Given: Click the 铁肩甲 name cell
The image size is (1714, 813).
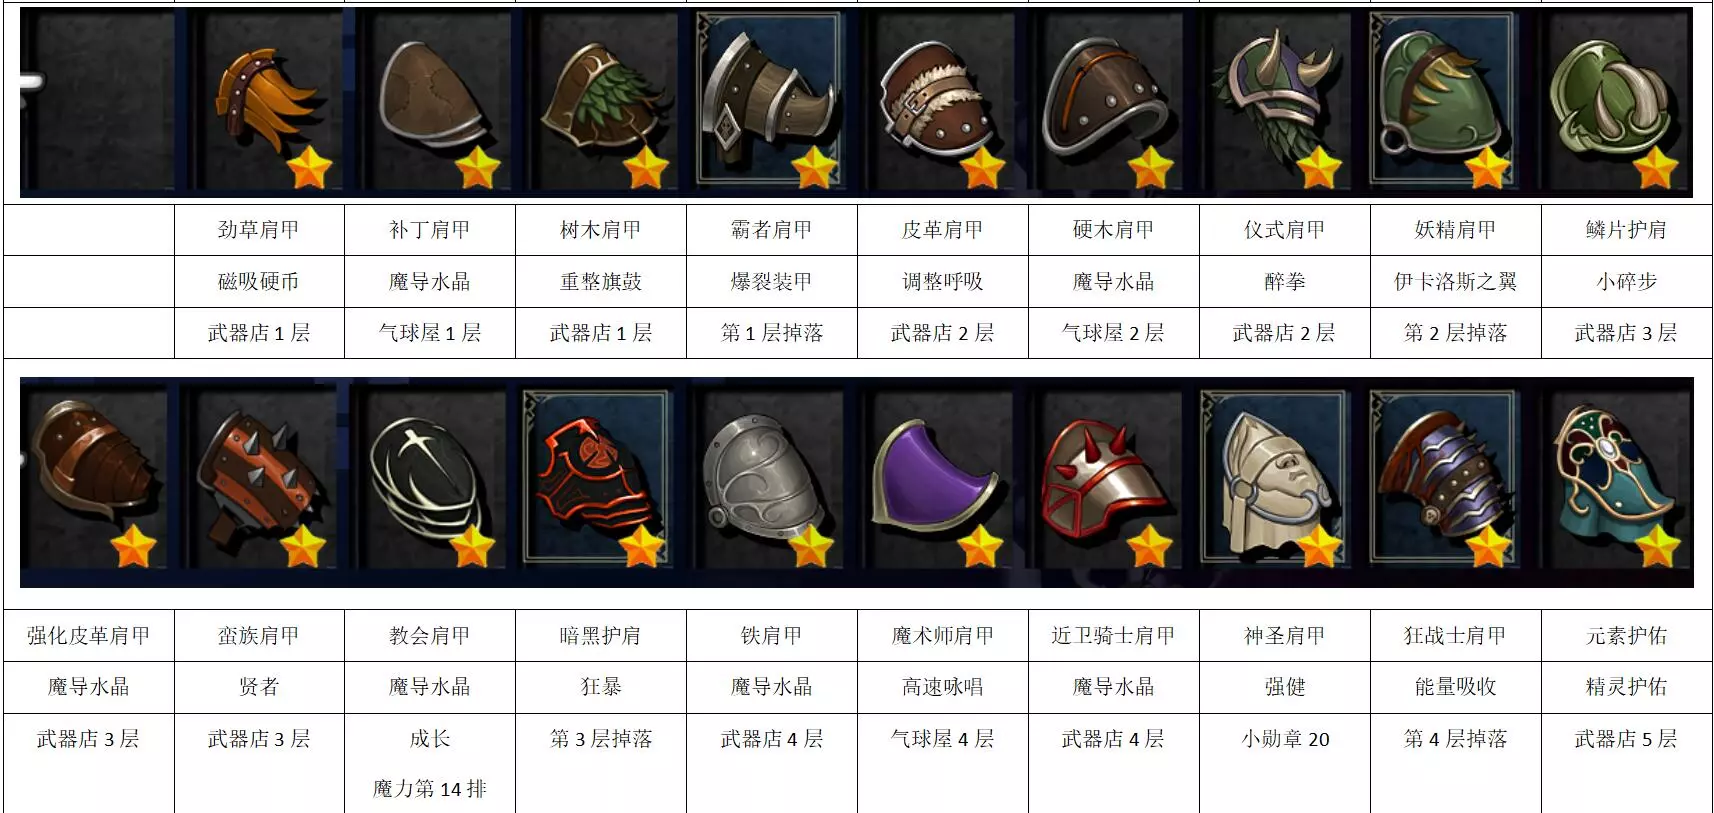Looking at the screenshot, I should click(771, 636).
